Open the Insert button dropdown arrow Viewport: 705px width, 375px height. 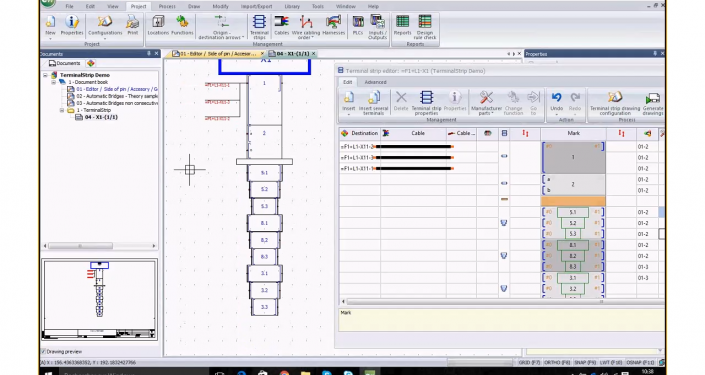(x=348, y=114)
